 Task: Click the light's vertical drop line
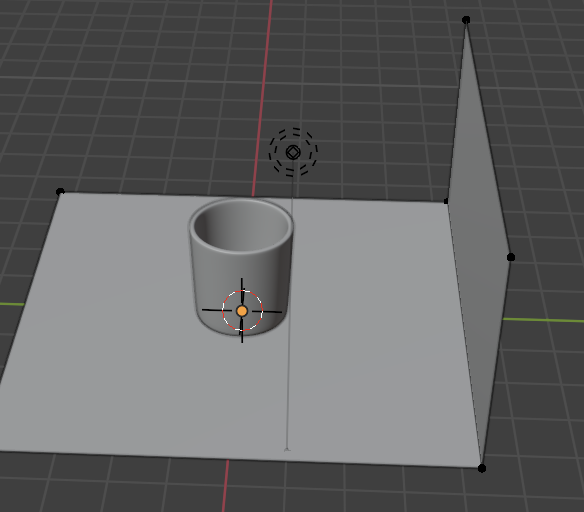(x=290, y=313)
